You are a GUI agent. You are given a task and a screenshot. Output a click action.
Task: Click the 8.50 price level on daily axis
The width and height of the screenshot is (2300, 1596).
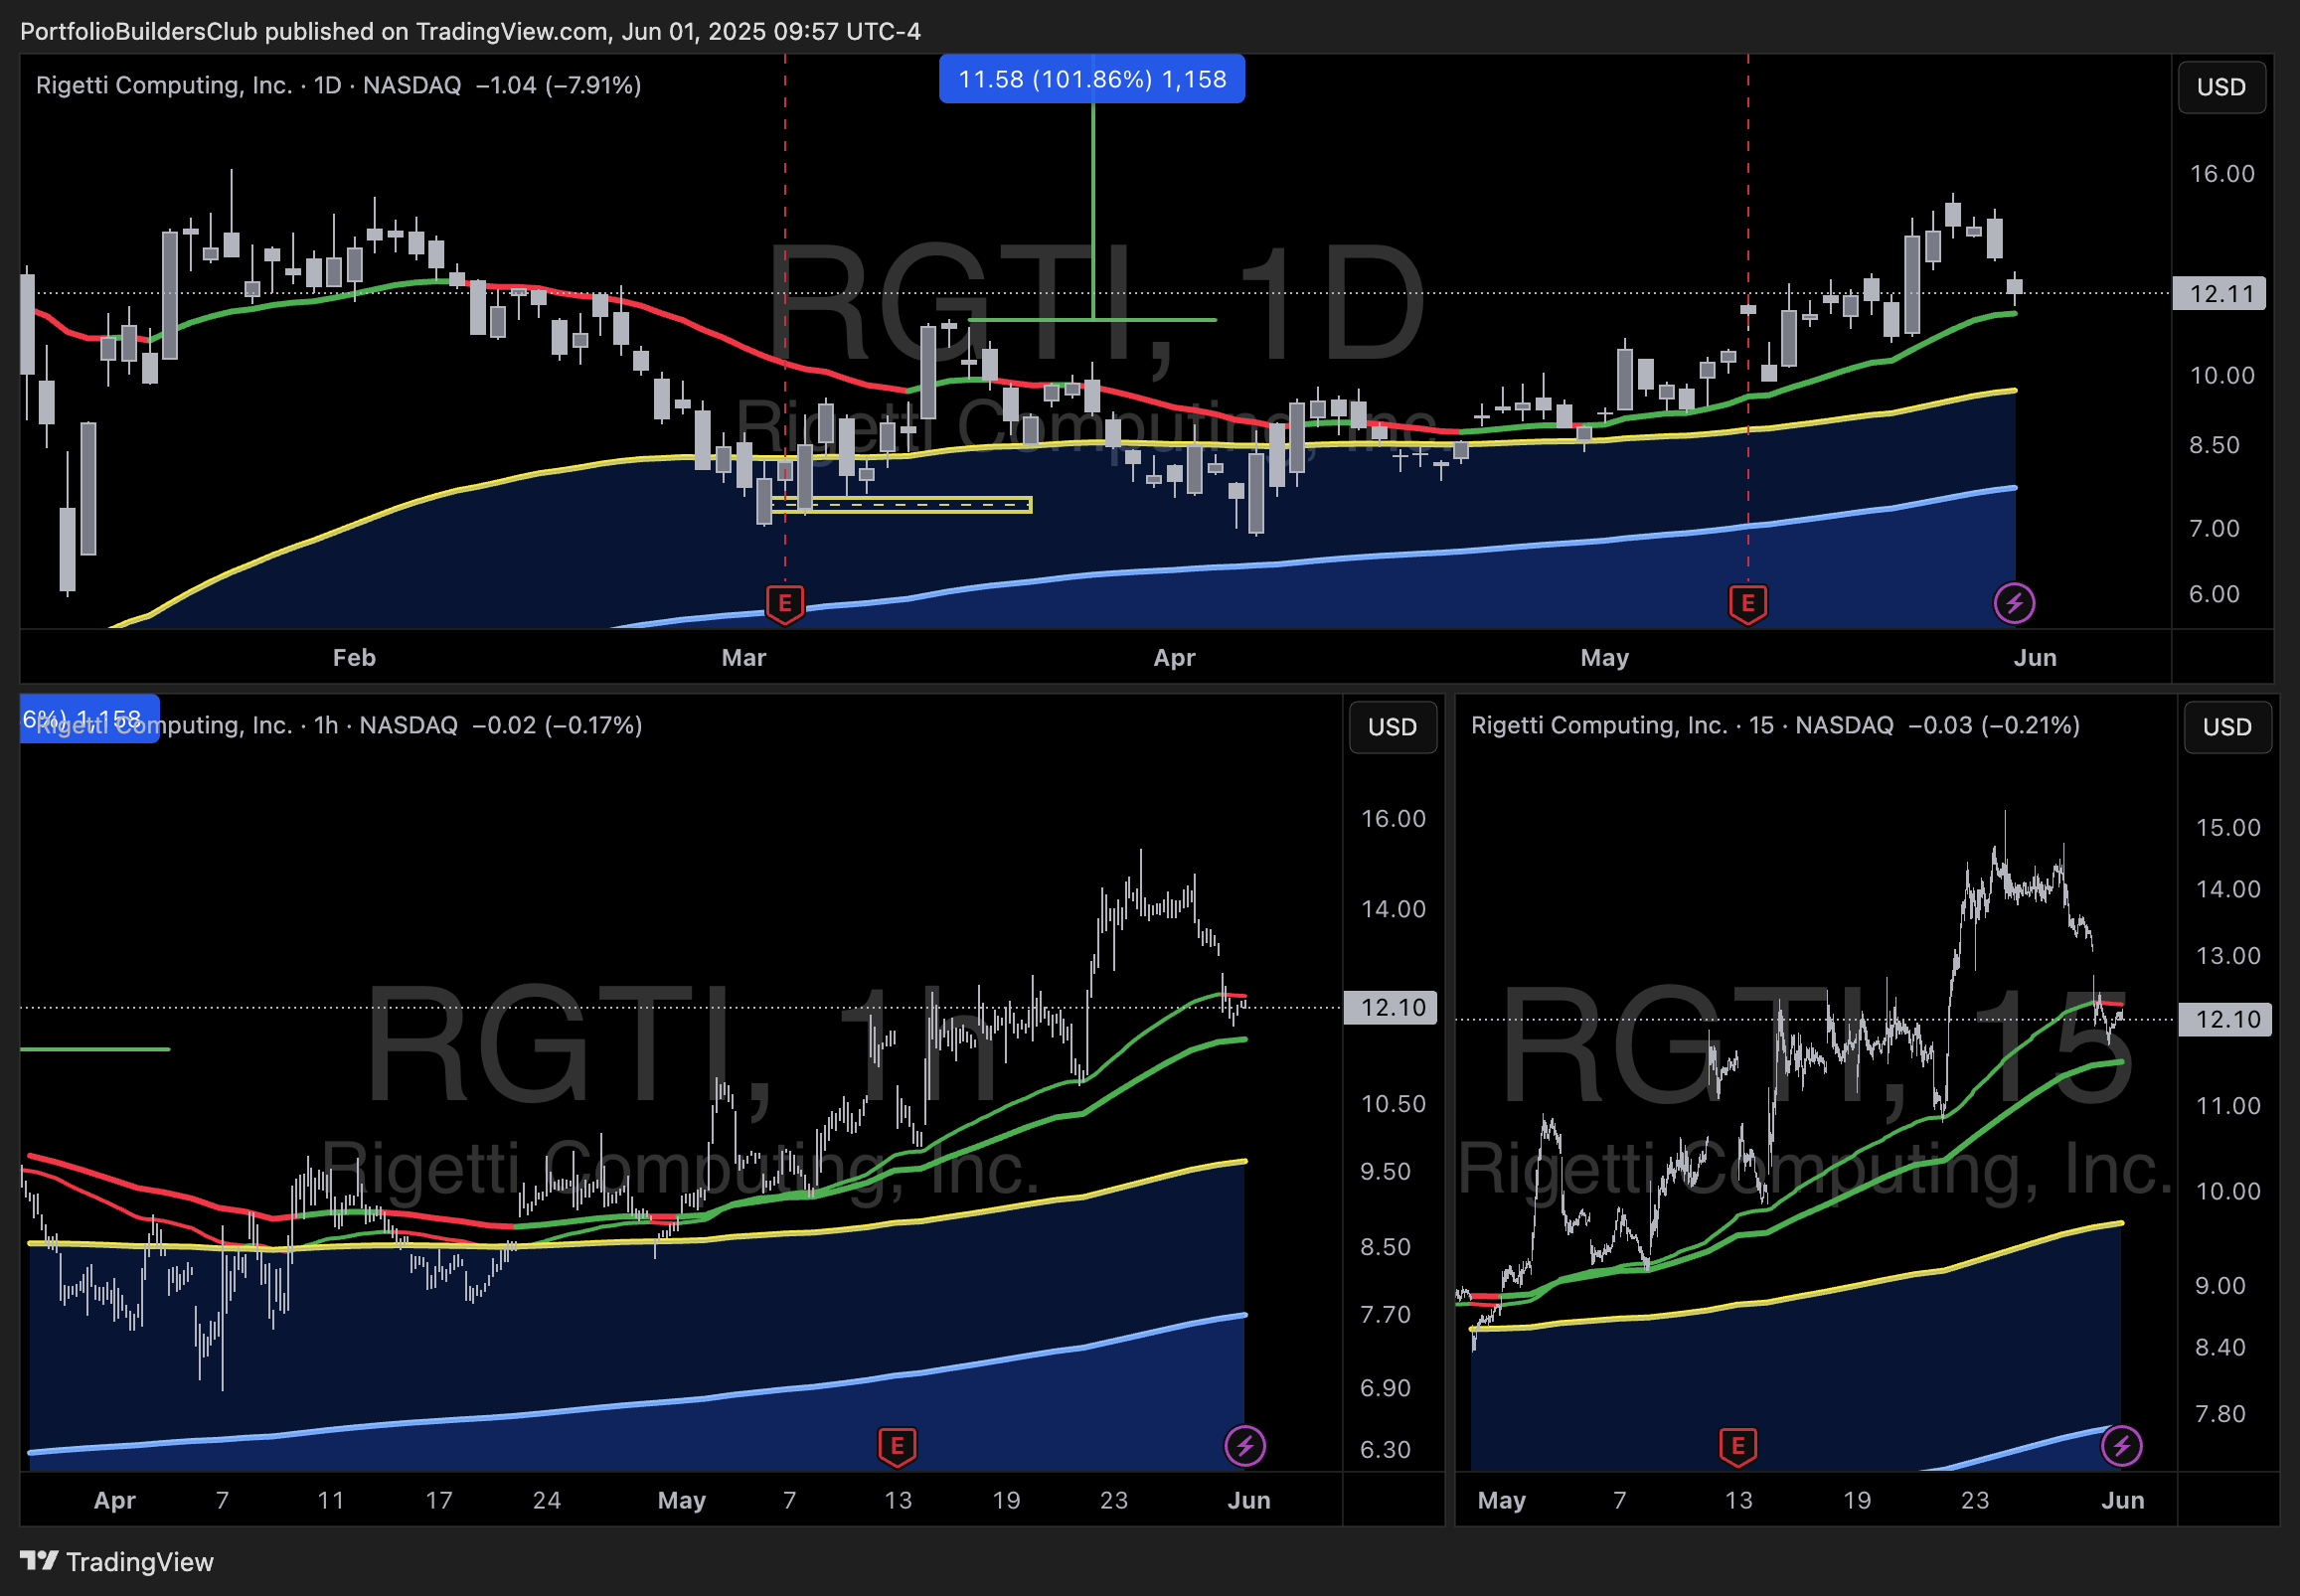pos(2214,445)
